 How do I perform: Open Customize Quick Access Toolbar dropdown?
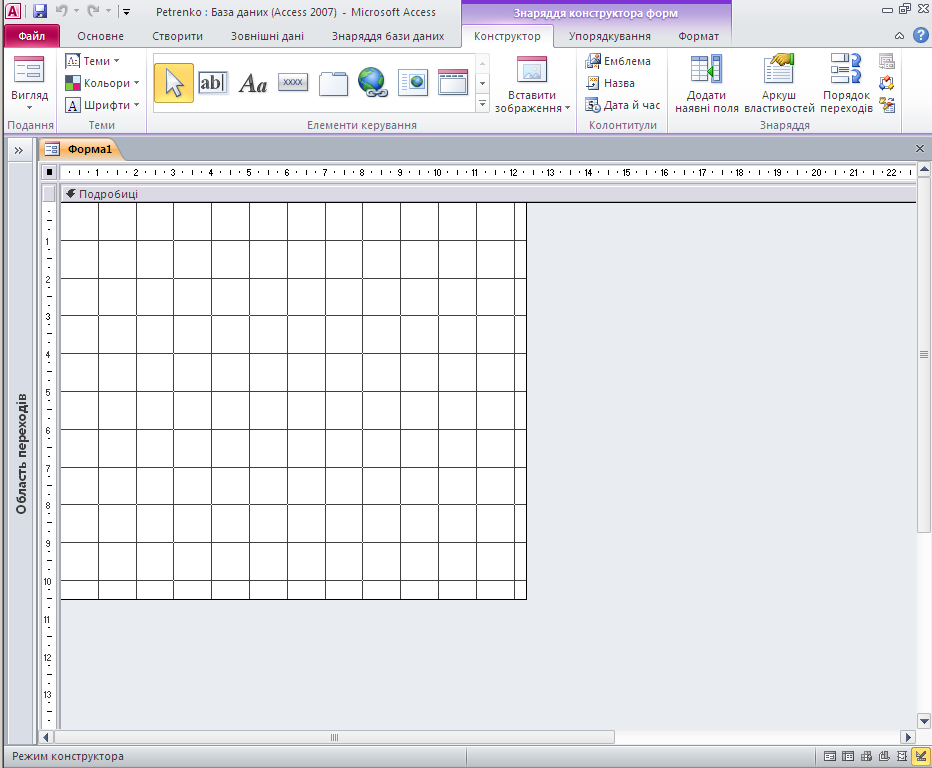[126, 11]
